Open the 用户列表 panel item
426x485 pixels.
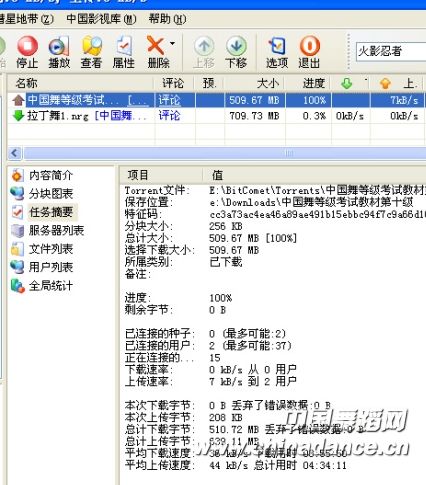pyautogui.click(x=51, y=267)
